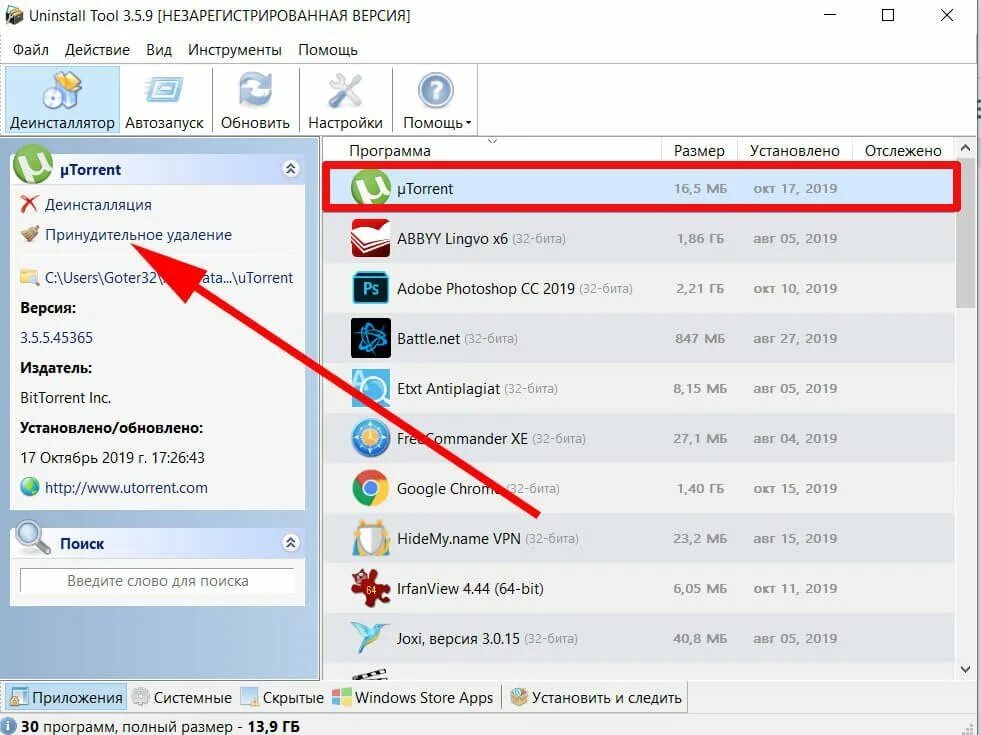The image size is (981, 735).
Task: Select the FreeCommander XE icon
Action: pyautogui.click(x=370, y=438)
